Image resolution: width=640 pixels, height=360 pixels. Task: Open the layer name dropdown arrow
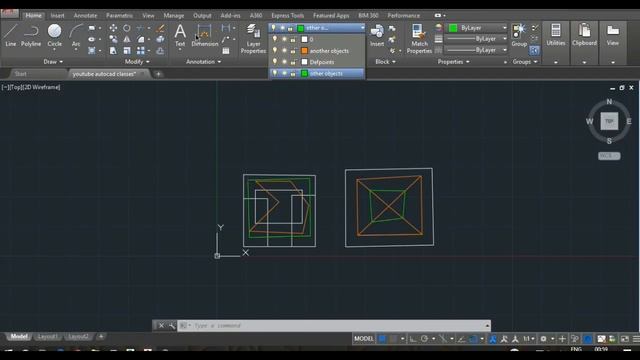pyautogui.click(x=362, y=28)
